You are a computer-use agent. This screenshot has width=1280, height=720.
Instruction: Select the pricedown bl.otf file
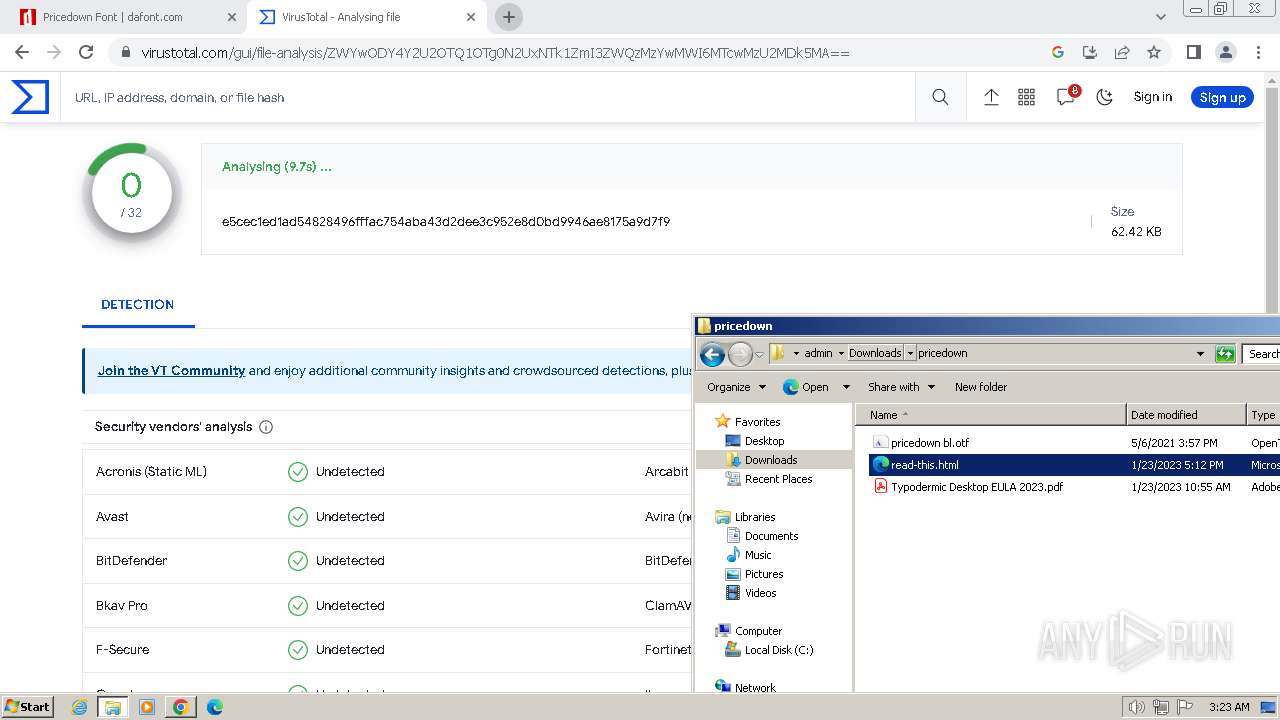[x=930, y=442]
